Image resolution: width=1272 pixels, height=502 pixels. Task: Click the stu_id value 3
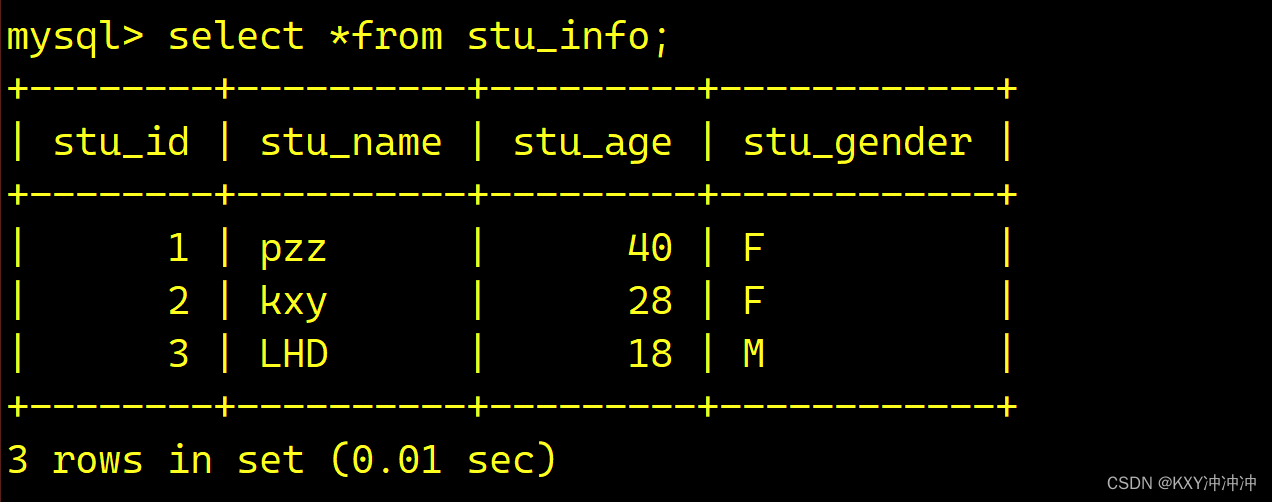[178, 354]
